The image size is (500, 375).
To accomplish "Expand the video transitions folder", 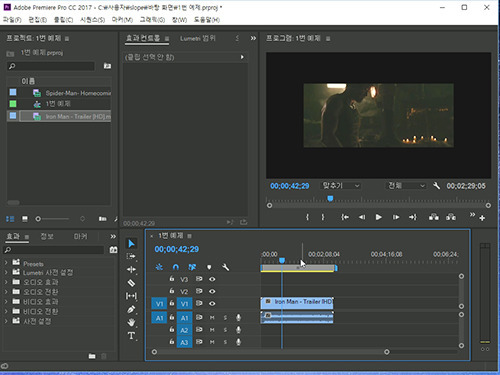I will click(6, 311).
